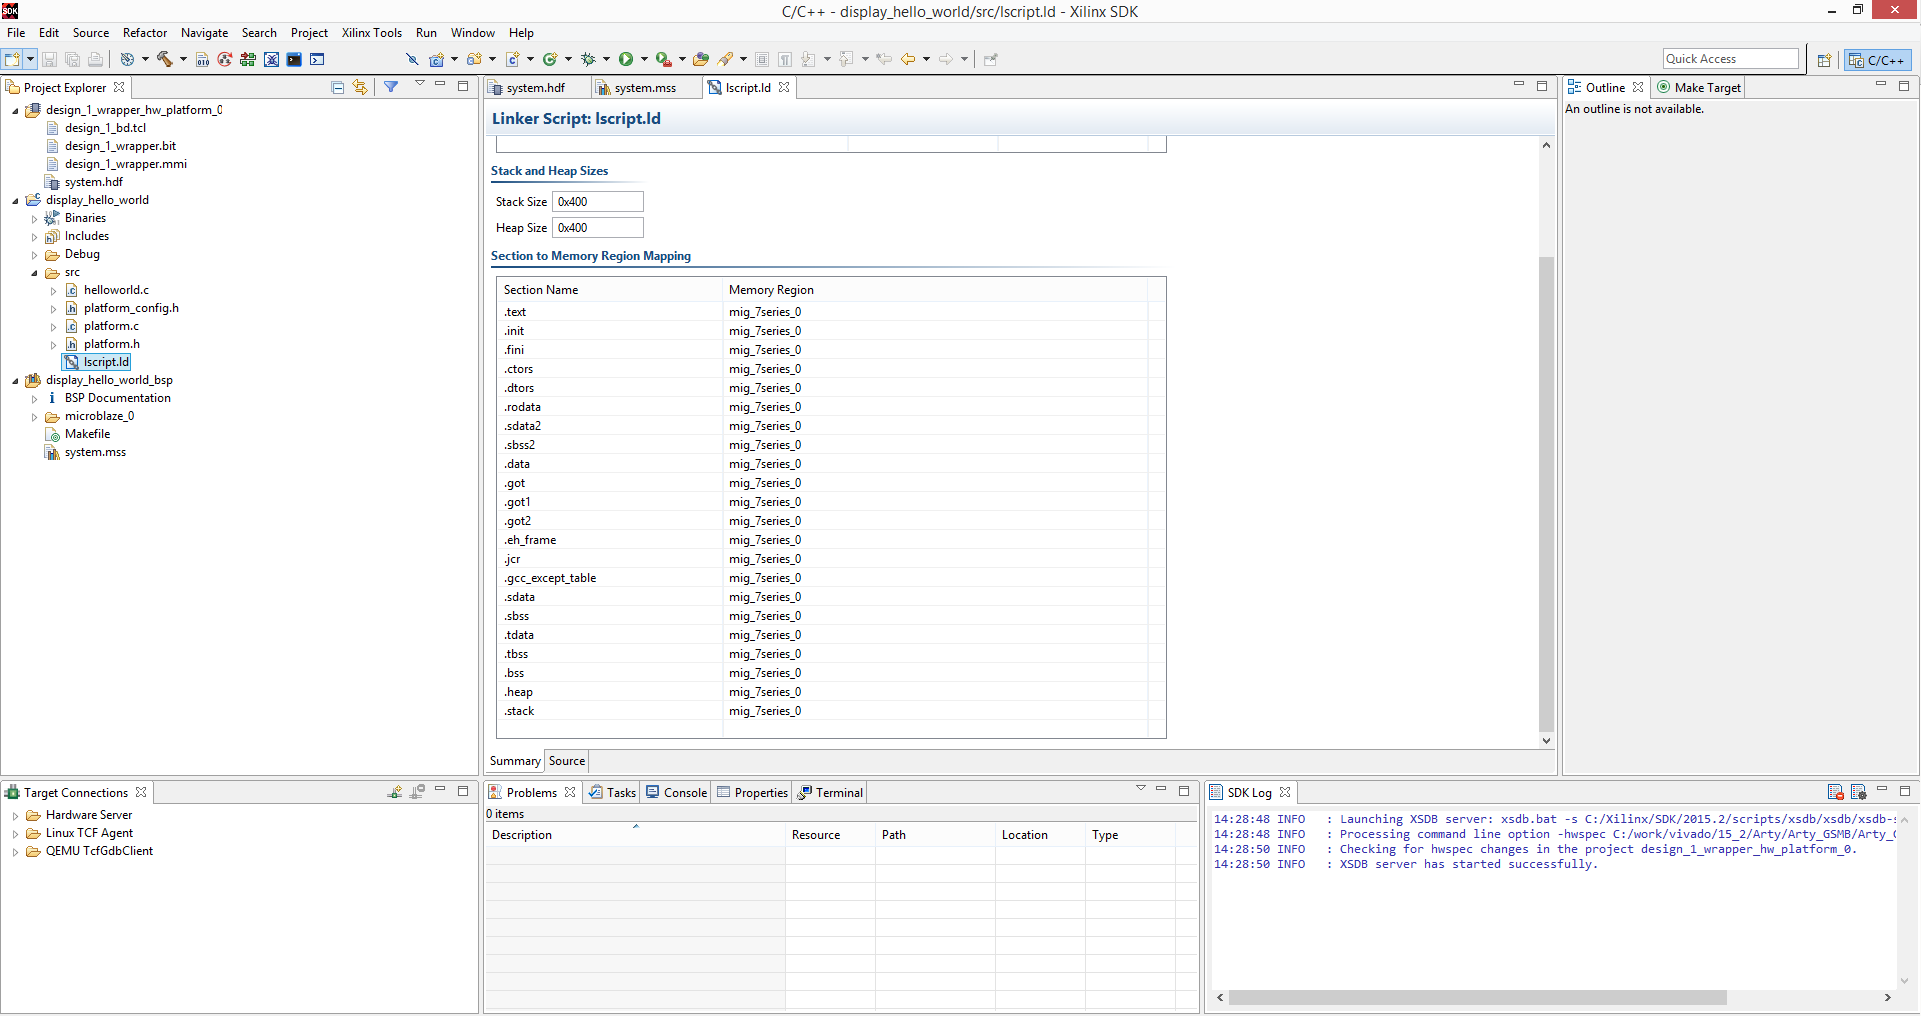Click the yellow Back arrow navigation icon

tap(908, 59)
